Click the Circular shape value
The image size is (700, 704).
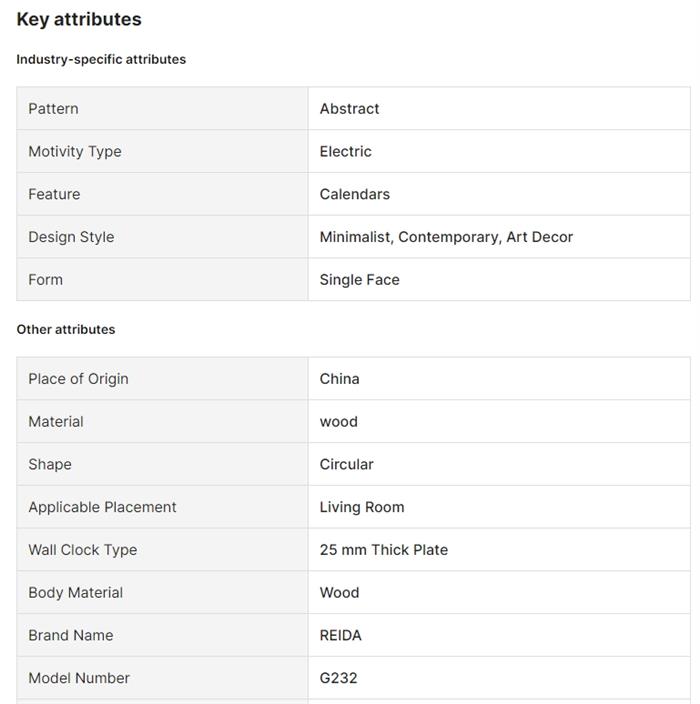(x=346, y=464)
